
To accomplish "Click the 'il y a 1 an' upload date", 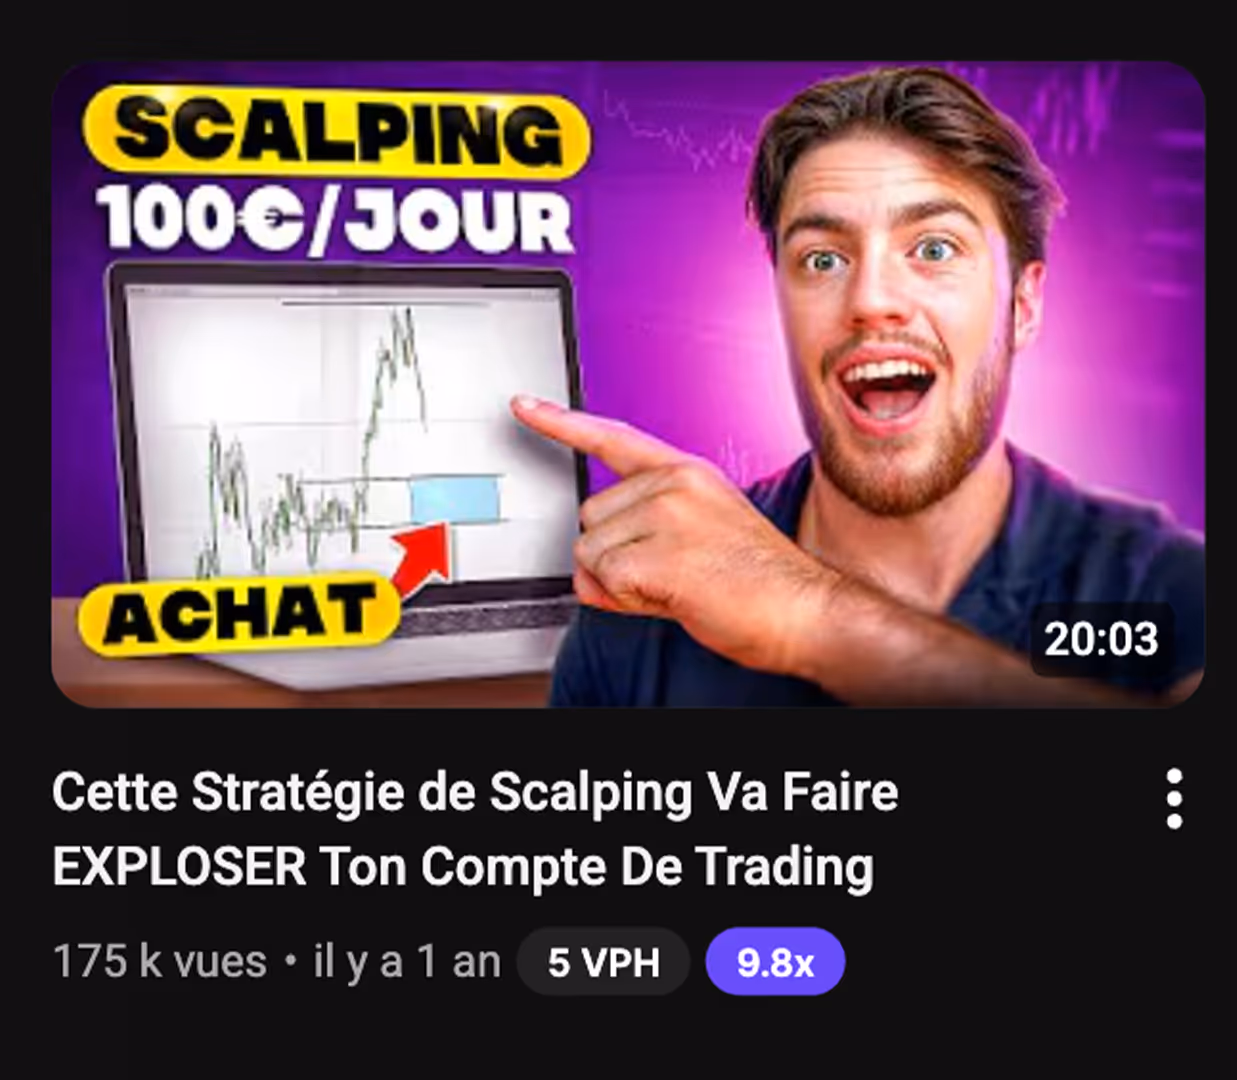I will click(x=407, y=962).
